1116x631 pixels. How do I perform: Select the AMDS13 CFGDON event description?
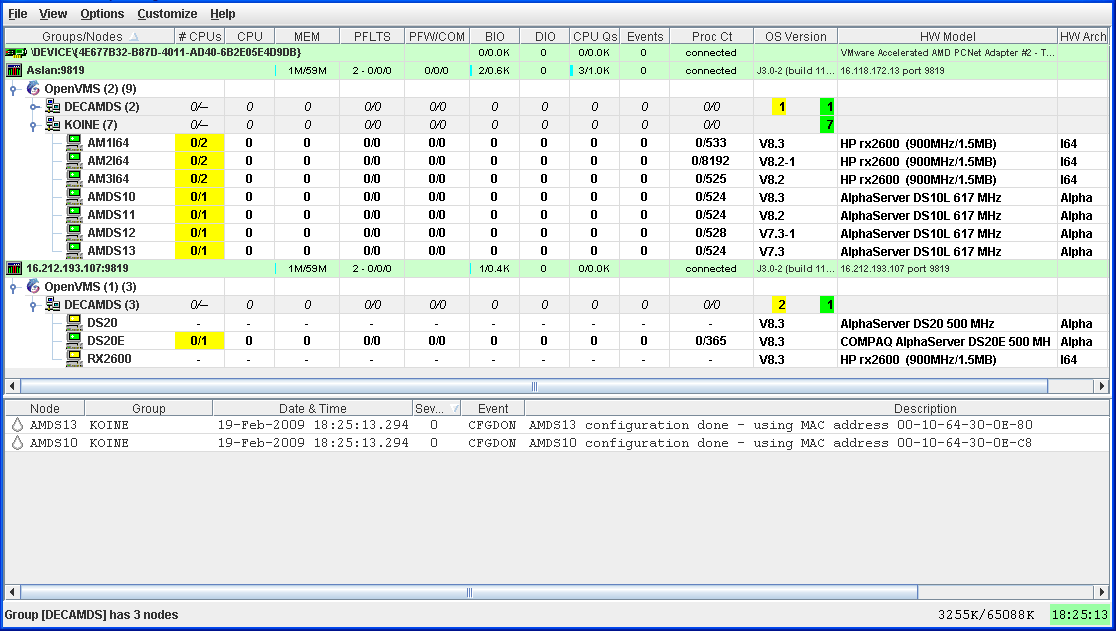pos(780,425)
